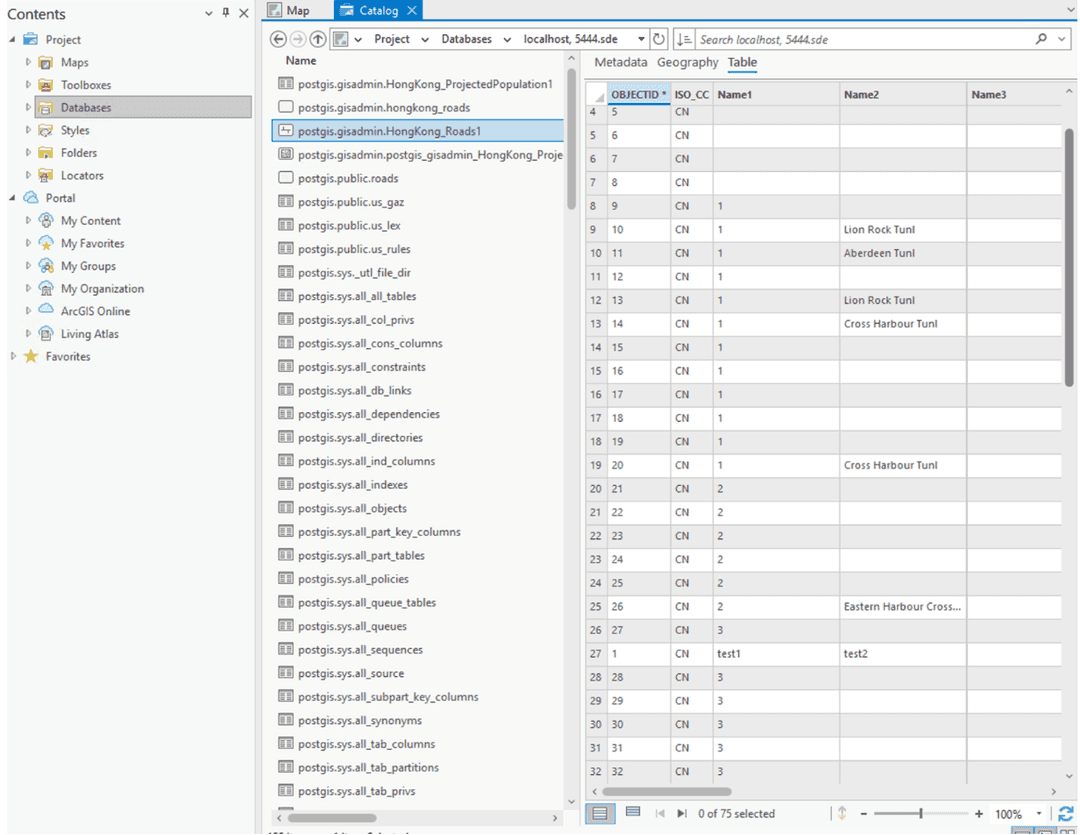Open the Geography tab in the details pane
This screenshot has width=1080, height=835.
pos(687,62)
